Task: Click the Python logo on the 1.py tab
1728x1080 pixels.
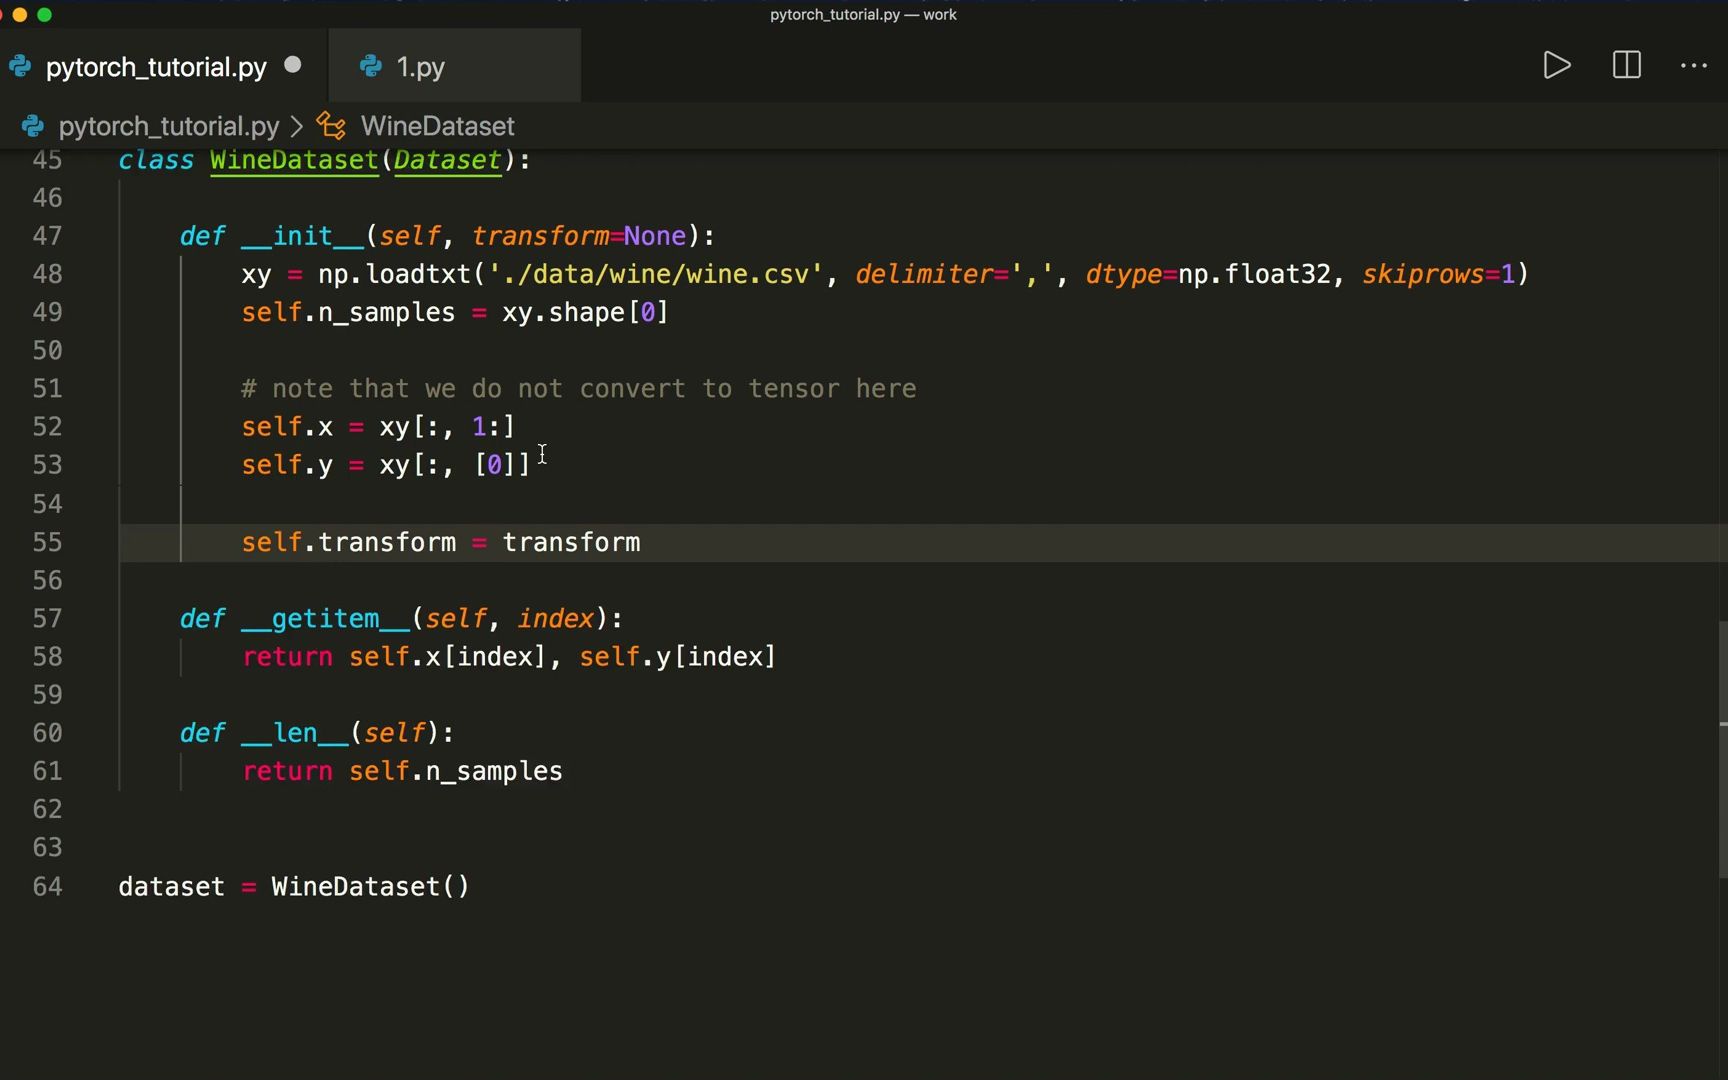Action: [x=369, y=67]
